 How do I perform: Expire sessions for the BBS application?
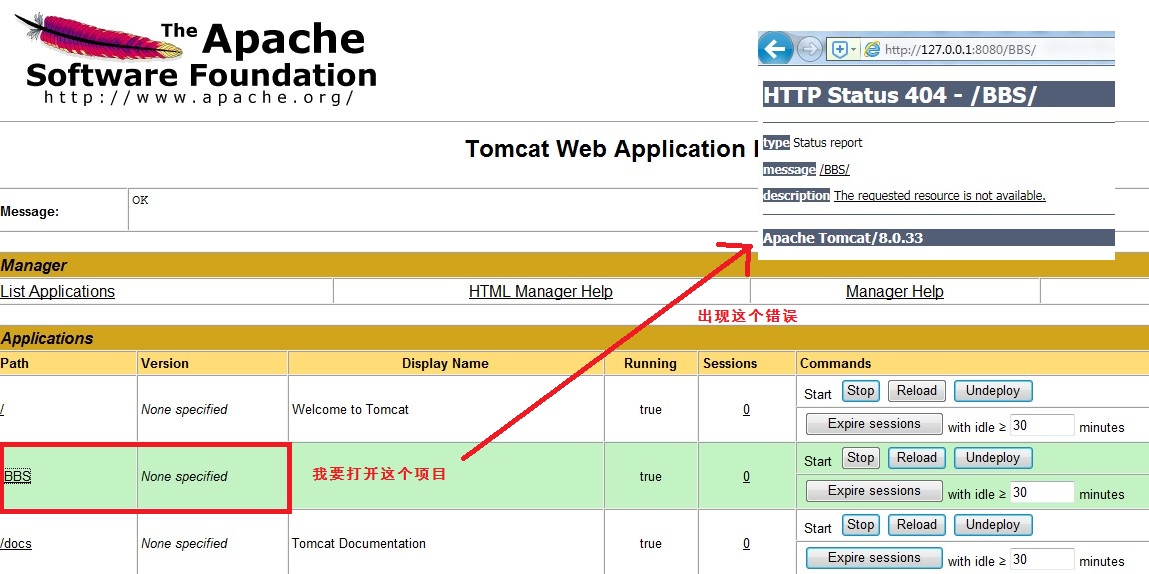(874, 490)
